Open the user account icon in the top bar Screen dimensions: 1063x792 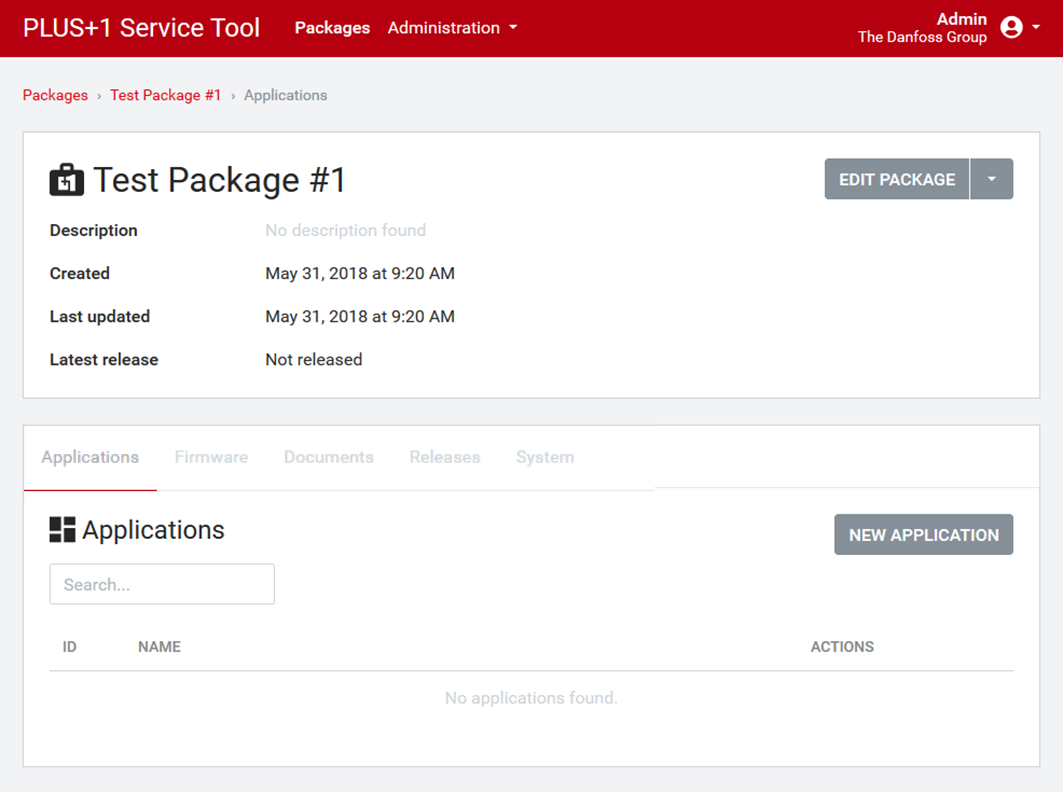click(1015, 27)
